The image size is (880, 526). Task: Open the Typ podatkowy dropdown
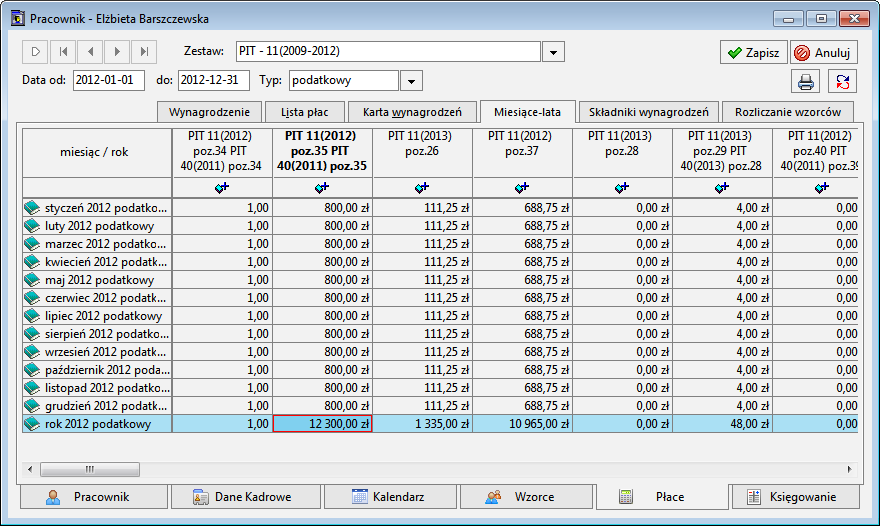click(411, 81)
